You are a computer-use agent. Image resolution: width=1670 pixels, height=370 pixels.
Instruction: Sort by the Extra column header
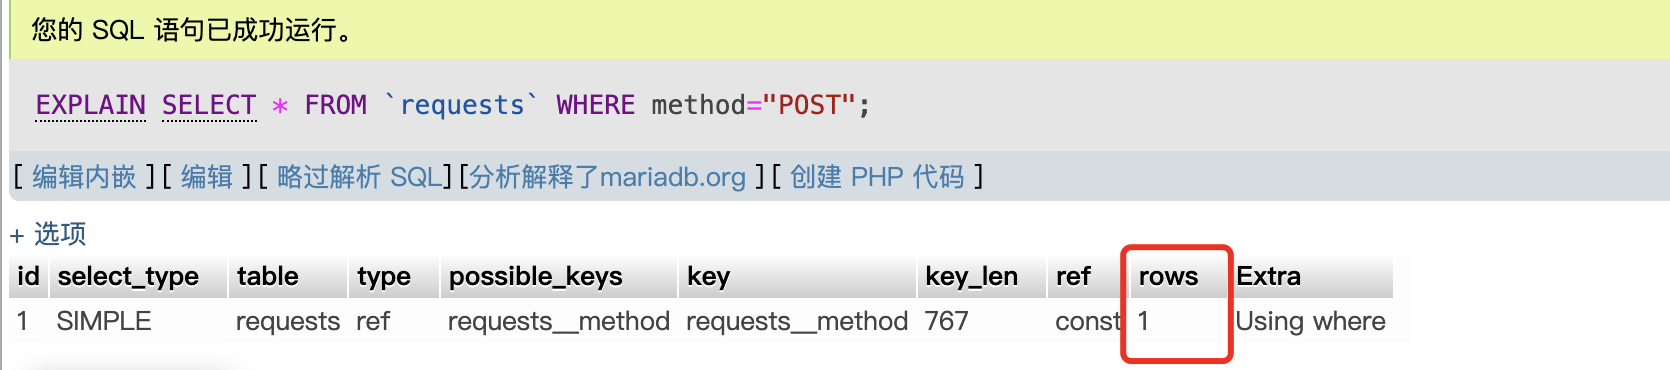[x=1269, y=276]
